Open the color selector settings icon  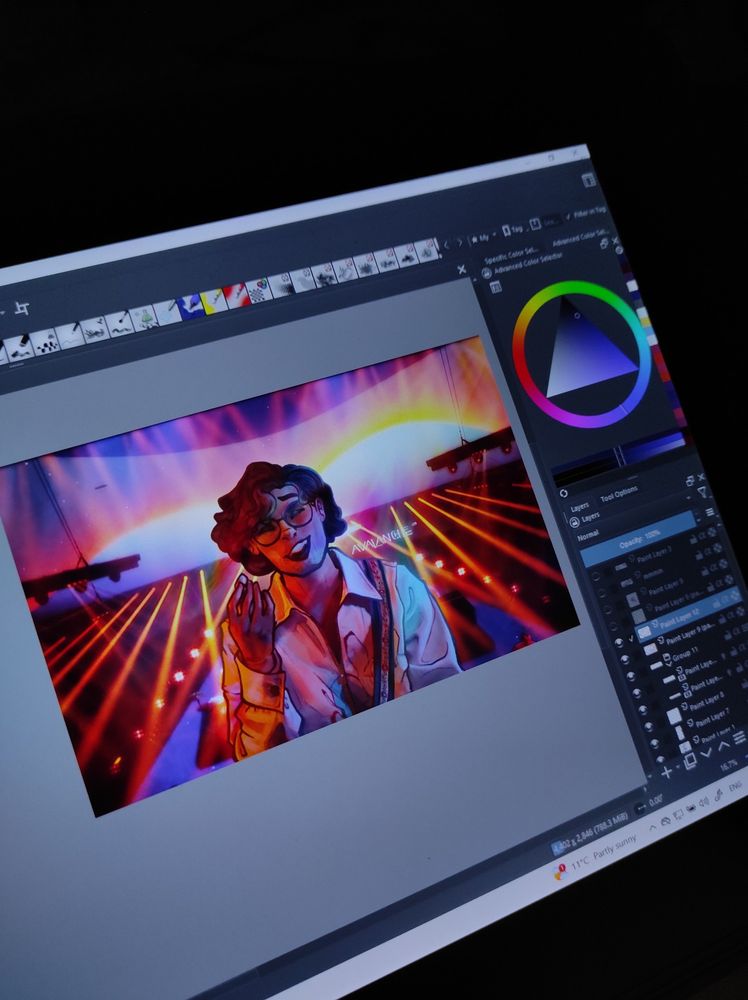[x=495, y=287]
